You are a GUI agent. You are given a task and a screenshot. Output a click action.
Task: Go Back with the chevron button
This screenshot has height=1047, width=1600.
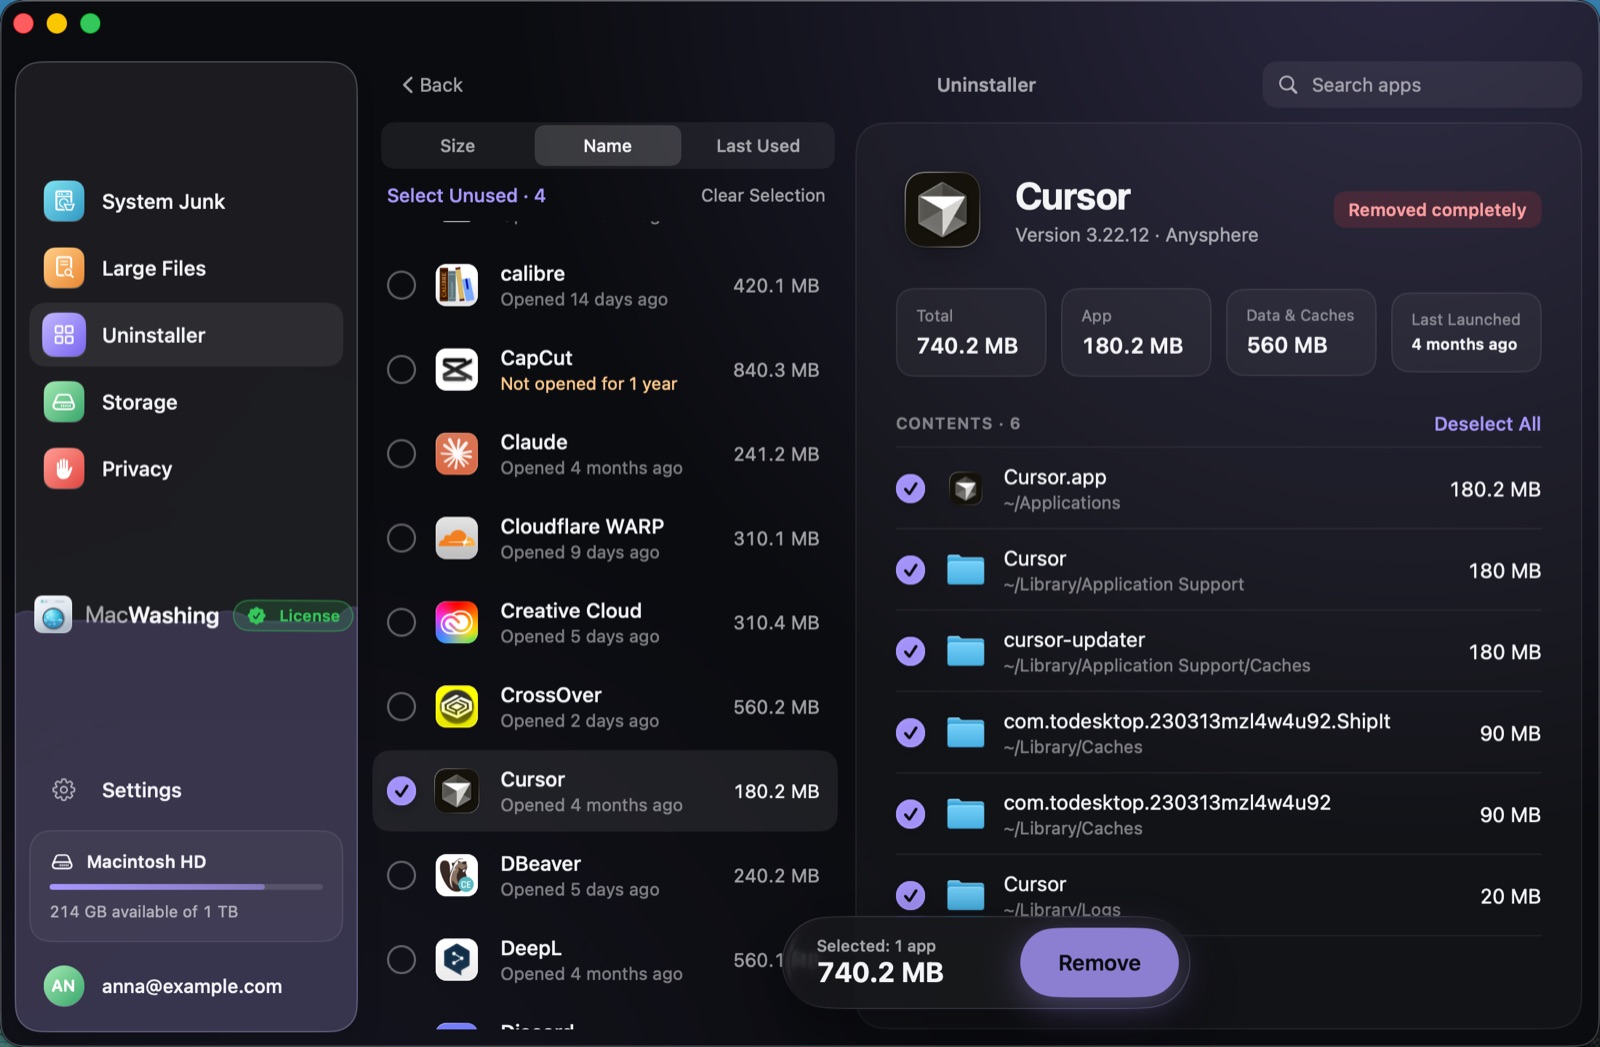coord(432,85)
